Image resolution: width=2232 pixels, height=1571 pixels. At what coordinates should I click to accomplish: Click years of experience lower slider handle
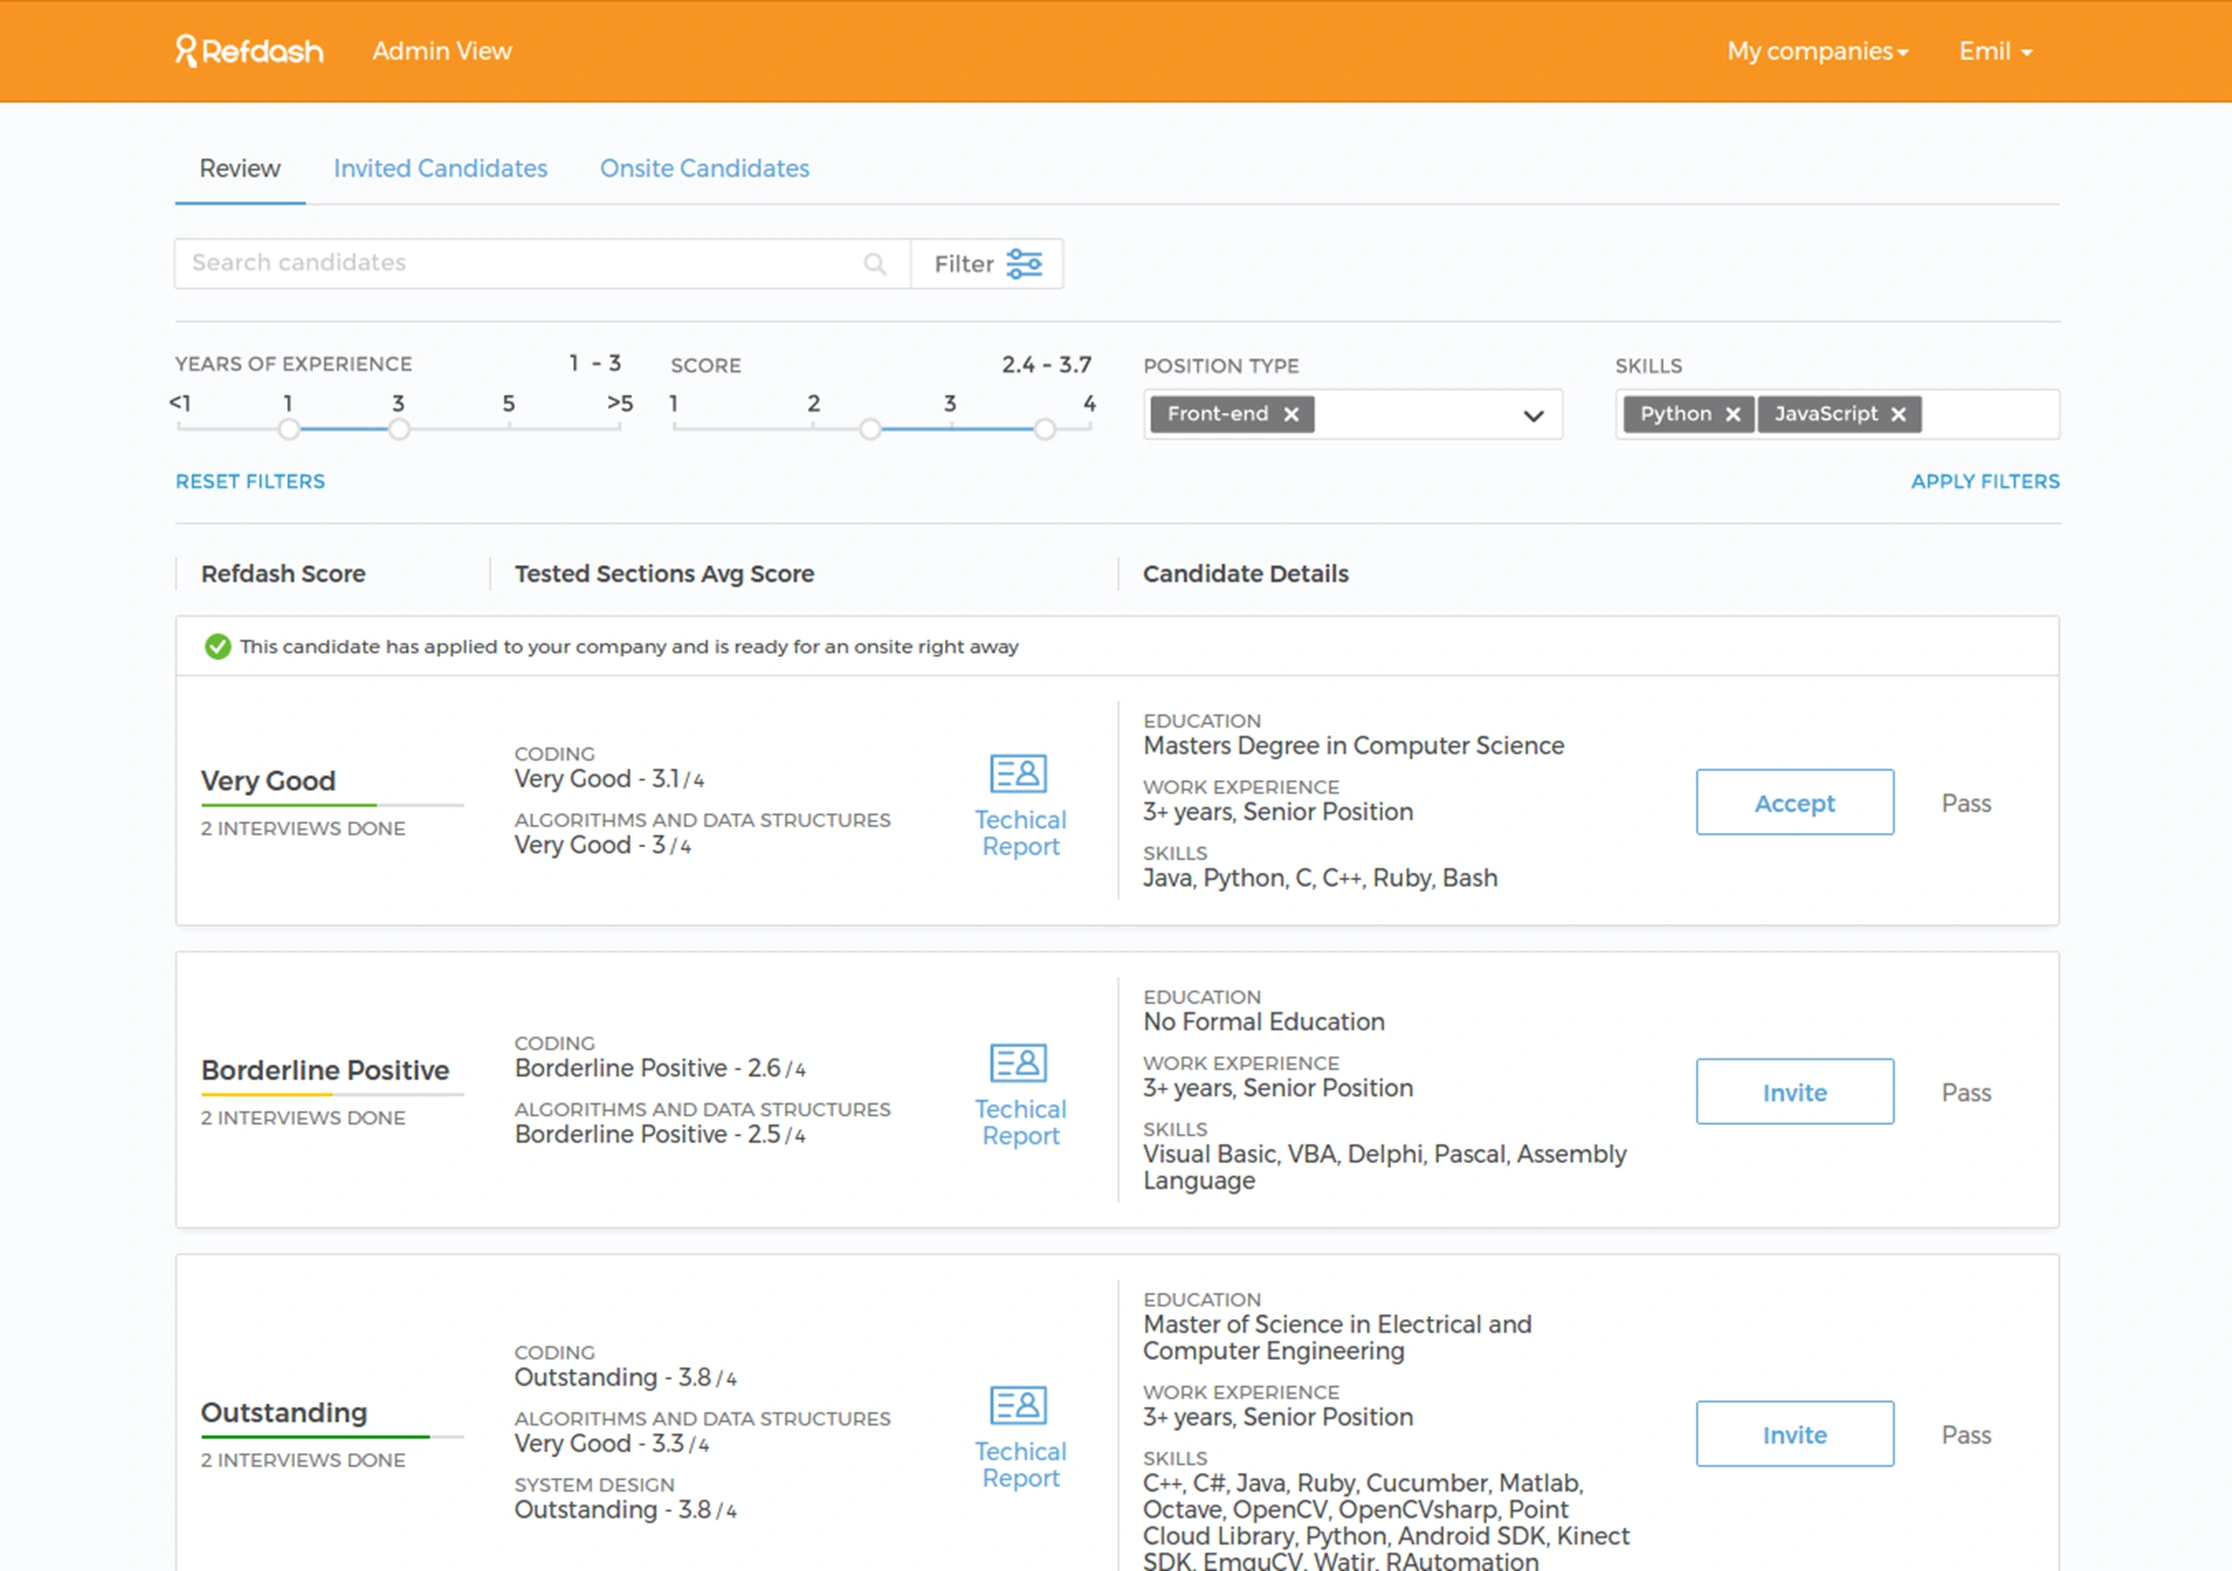click(x=289, y=429)
